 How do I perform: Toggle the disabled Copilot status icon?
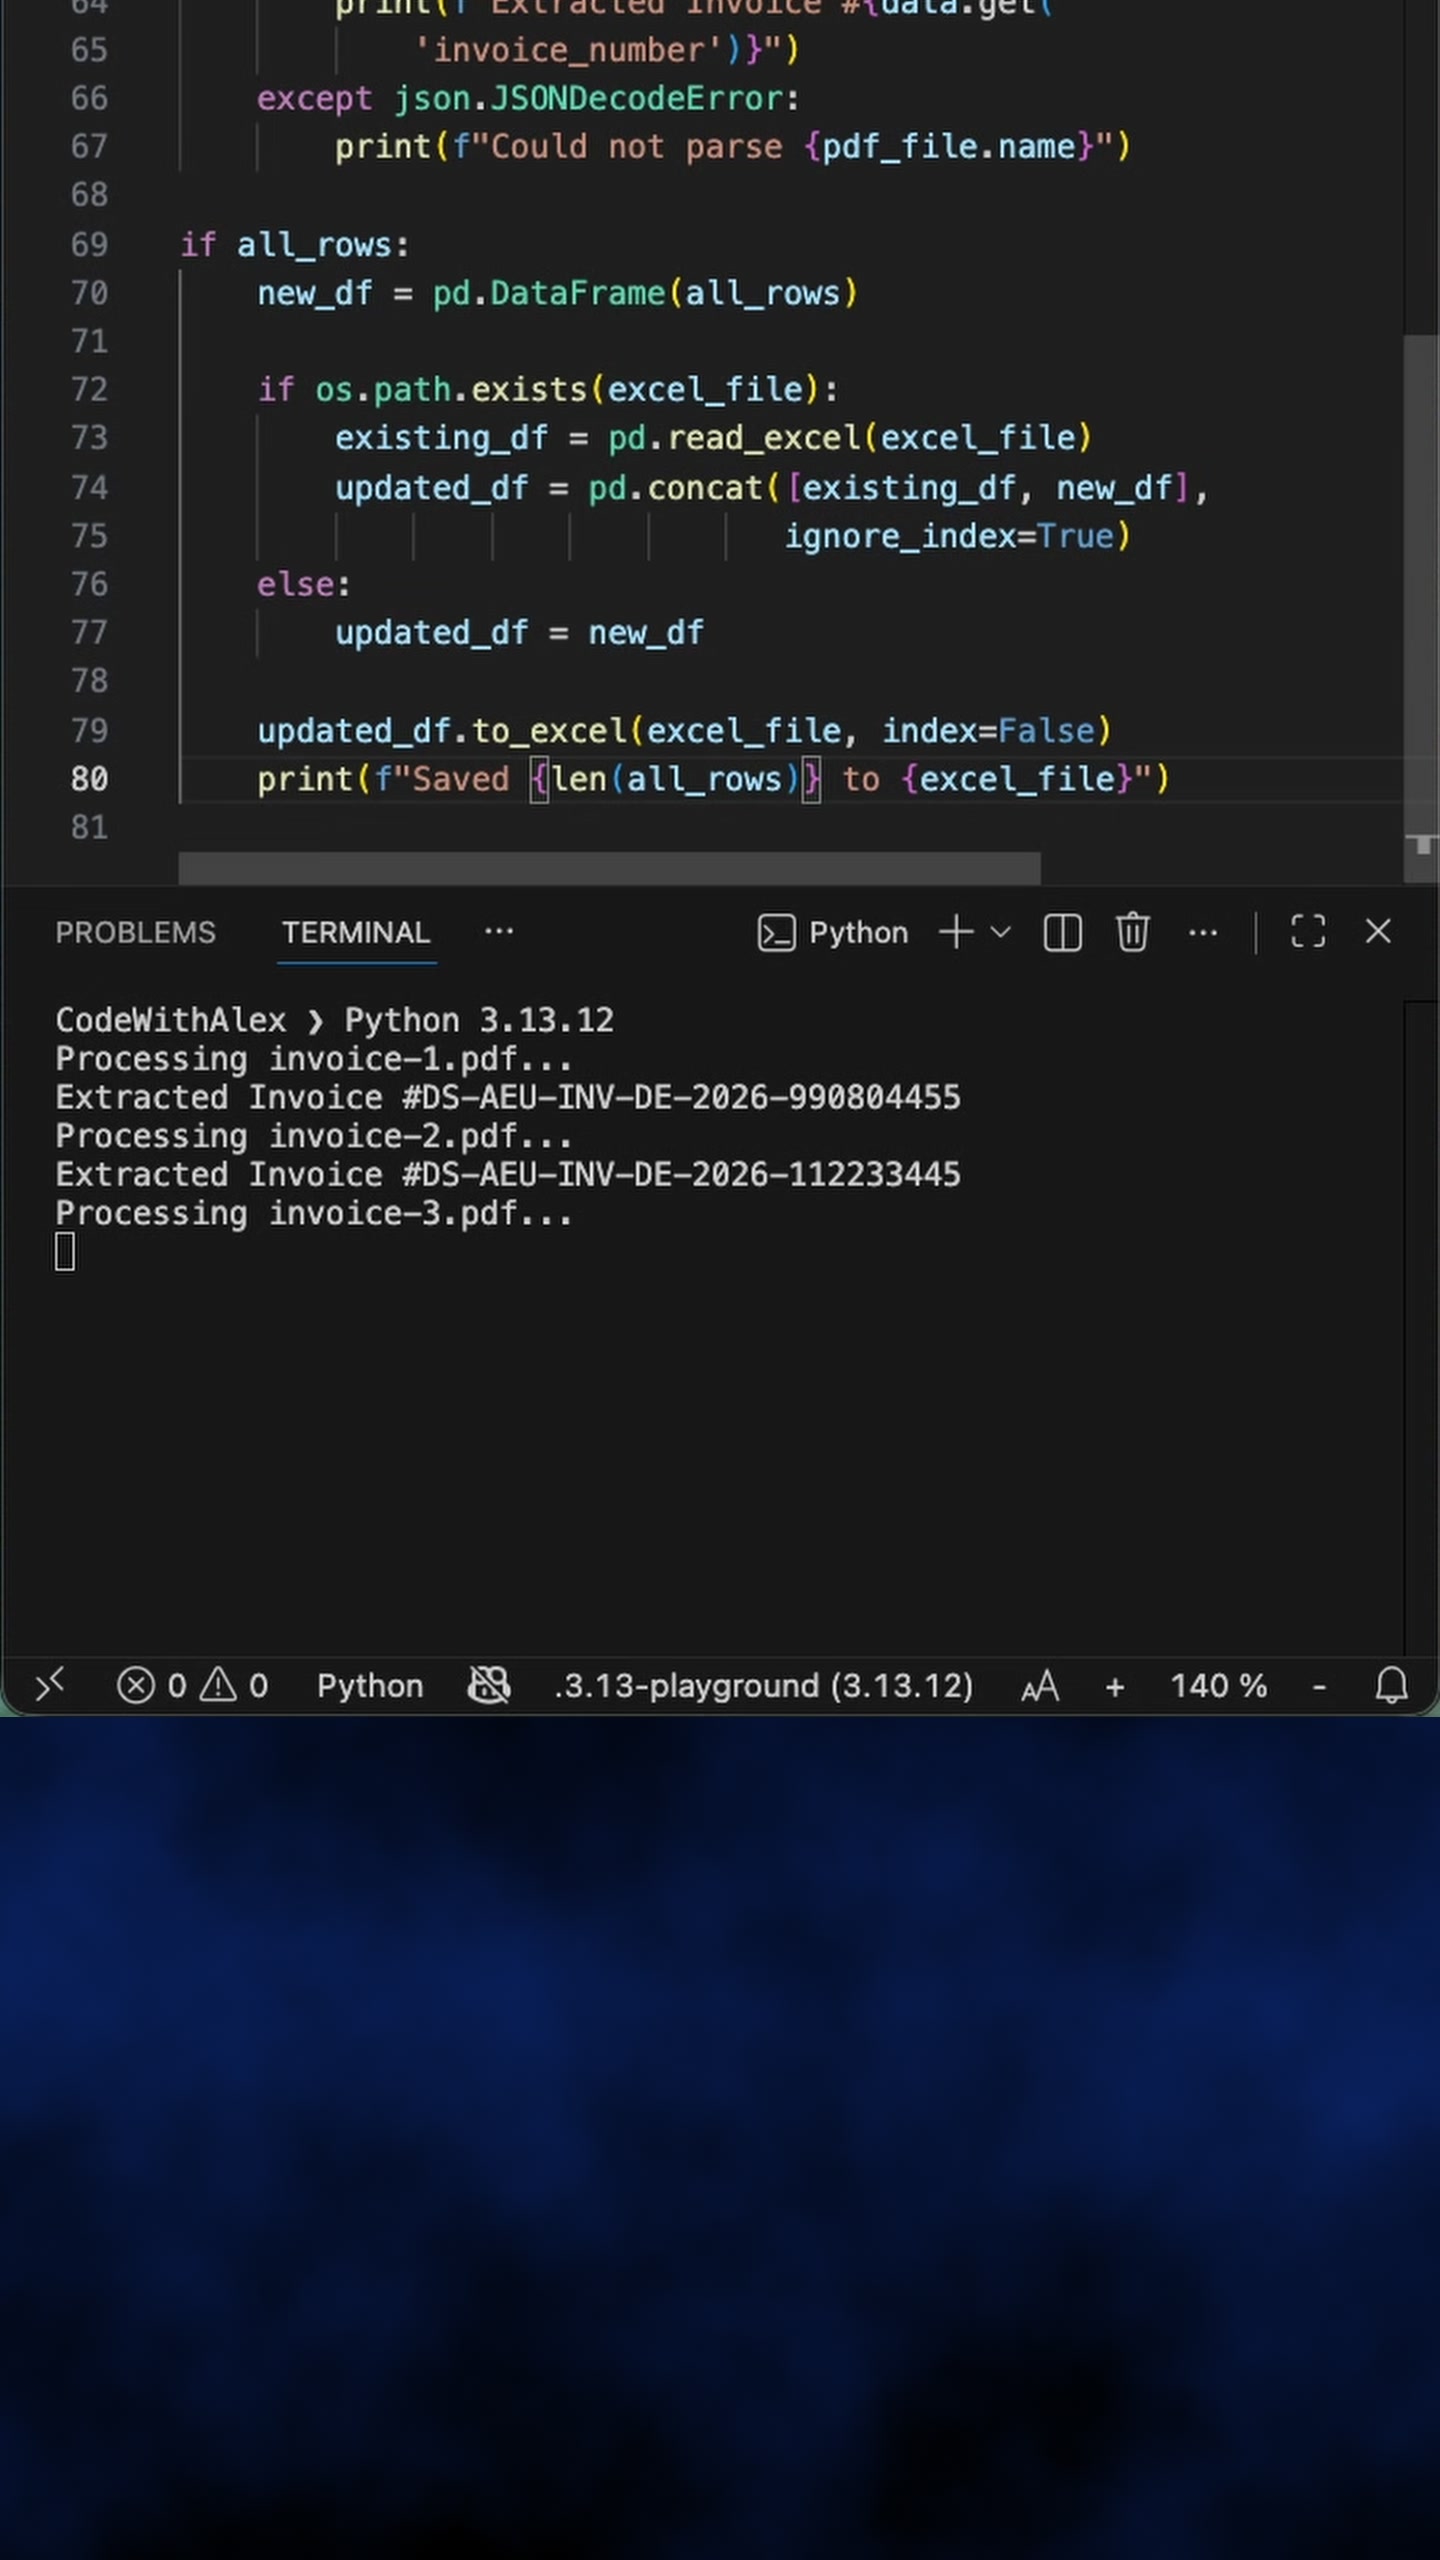pyautogui.click(x=489, y=1685)
